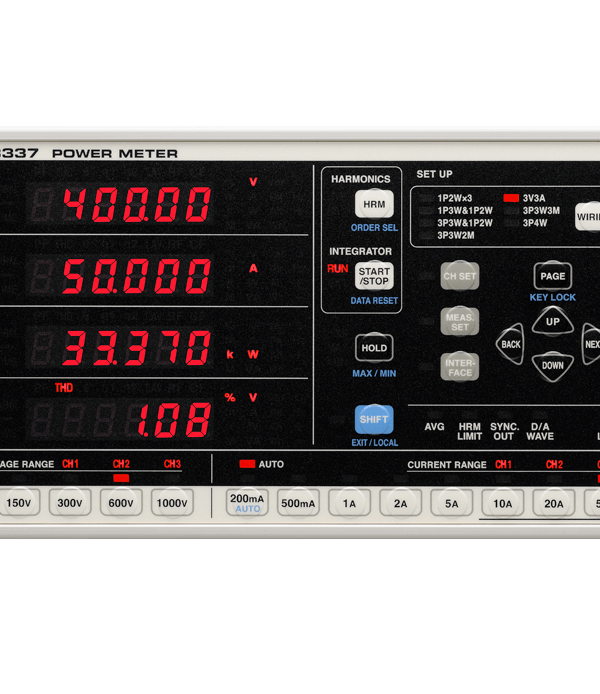Click the CH3 voltage range label
600x694 pixels.
coord(173,464)
